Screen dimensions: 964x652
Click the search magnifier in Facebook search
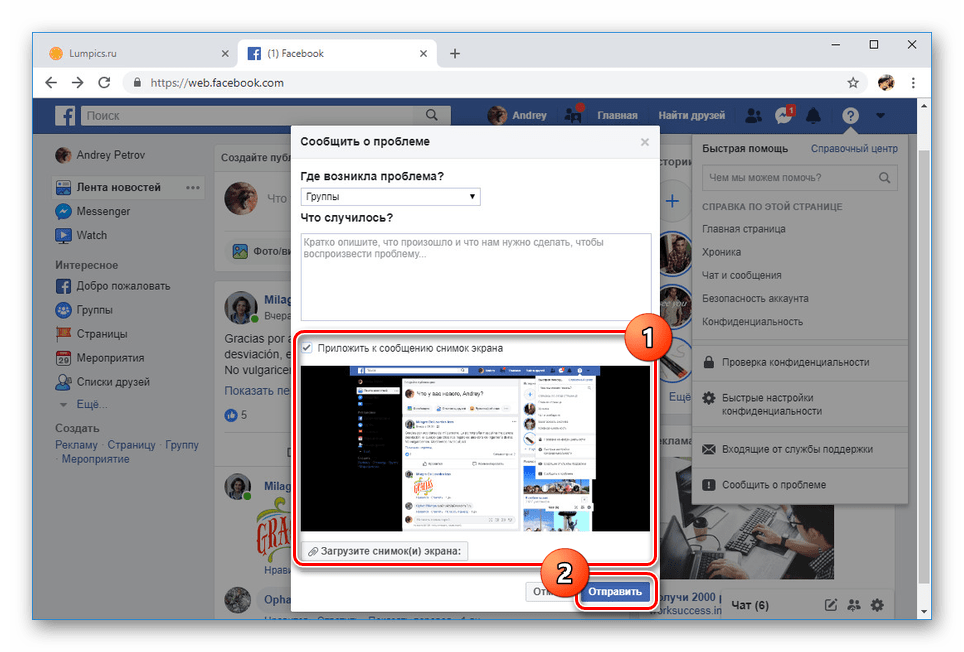coord(432,116)
